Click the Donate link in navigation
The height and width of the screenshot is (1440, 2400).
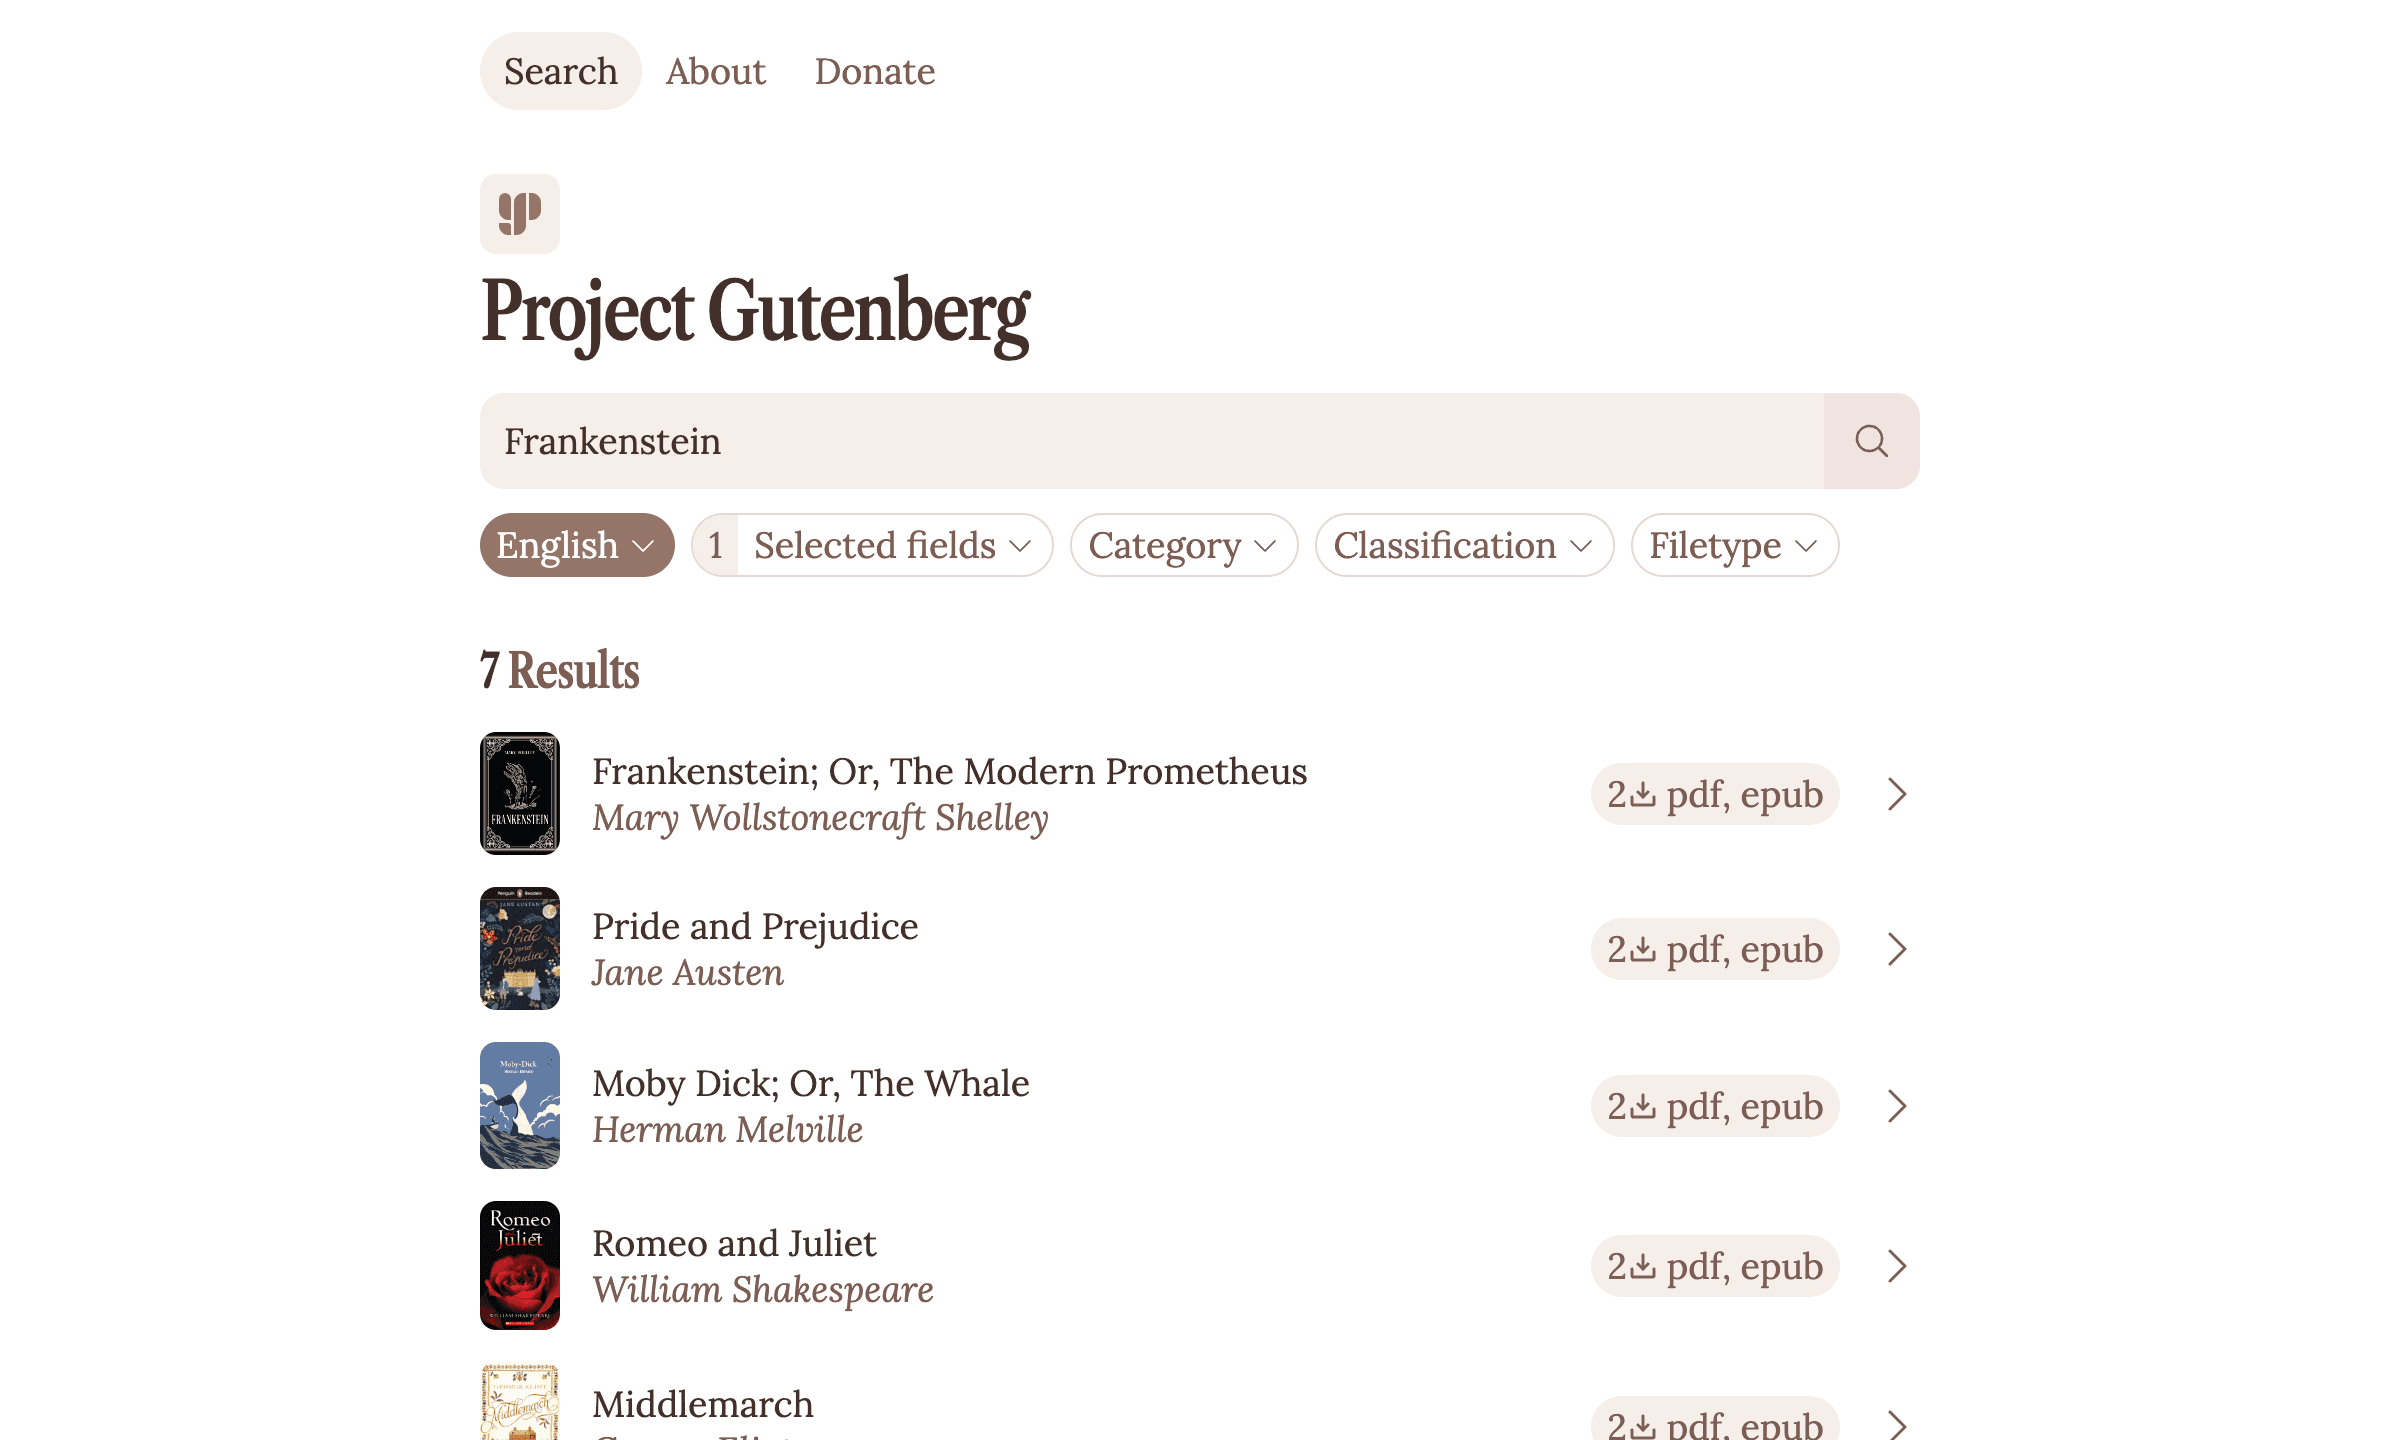874,70
